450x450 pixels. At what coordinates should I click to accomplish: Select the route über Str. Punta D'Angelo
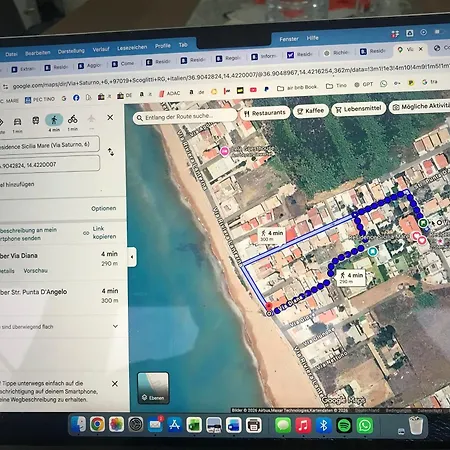(59, 296)
